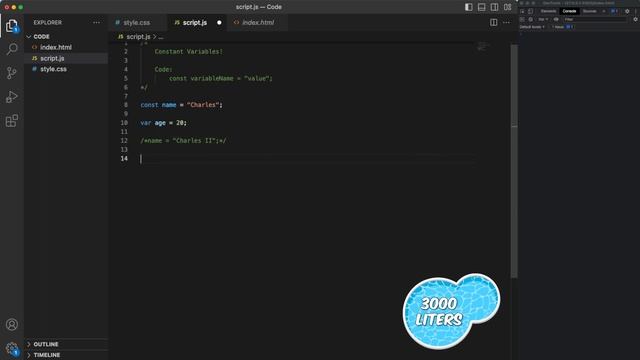Click line number 14 in the gutter

(124, 158)
